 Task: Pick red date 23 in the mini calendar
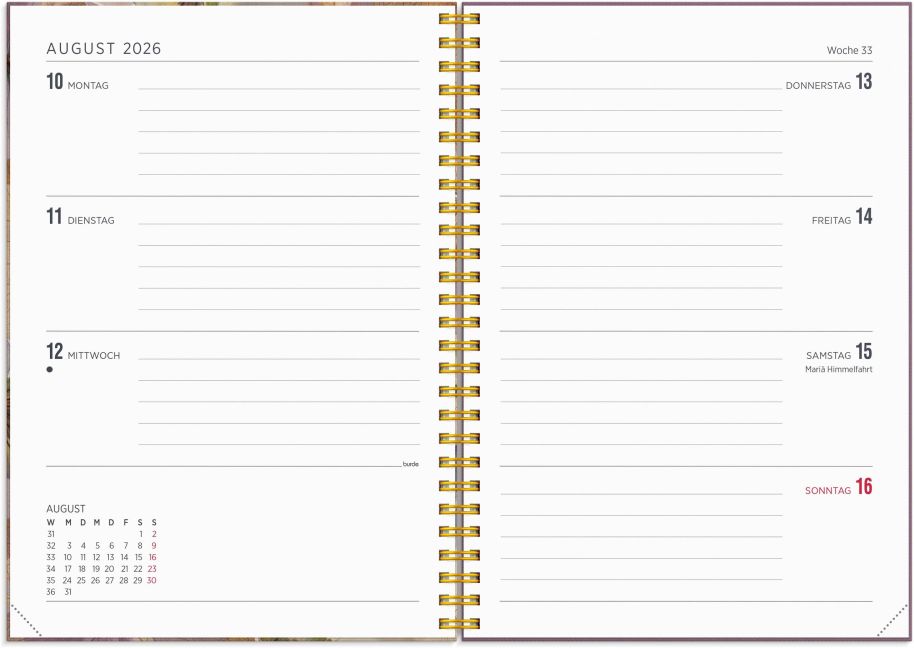(152, 569)
